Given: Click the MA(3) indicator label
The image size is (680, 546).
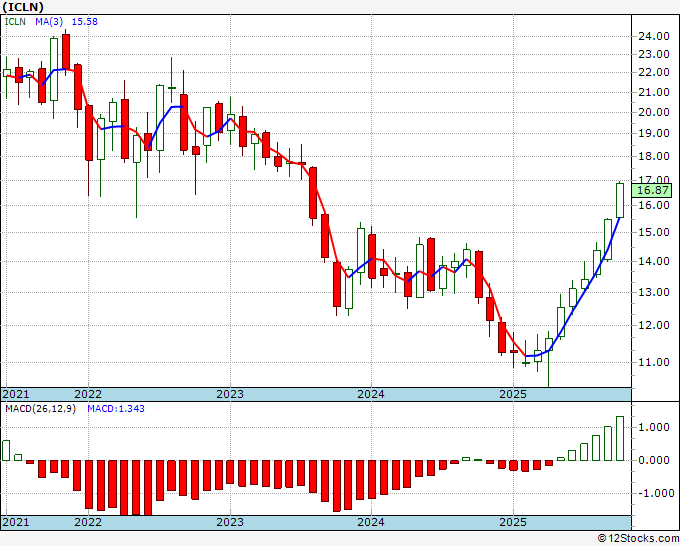Looking at the screenshot, I should (49, 21).
